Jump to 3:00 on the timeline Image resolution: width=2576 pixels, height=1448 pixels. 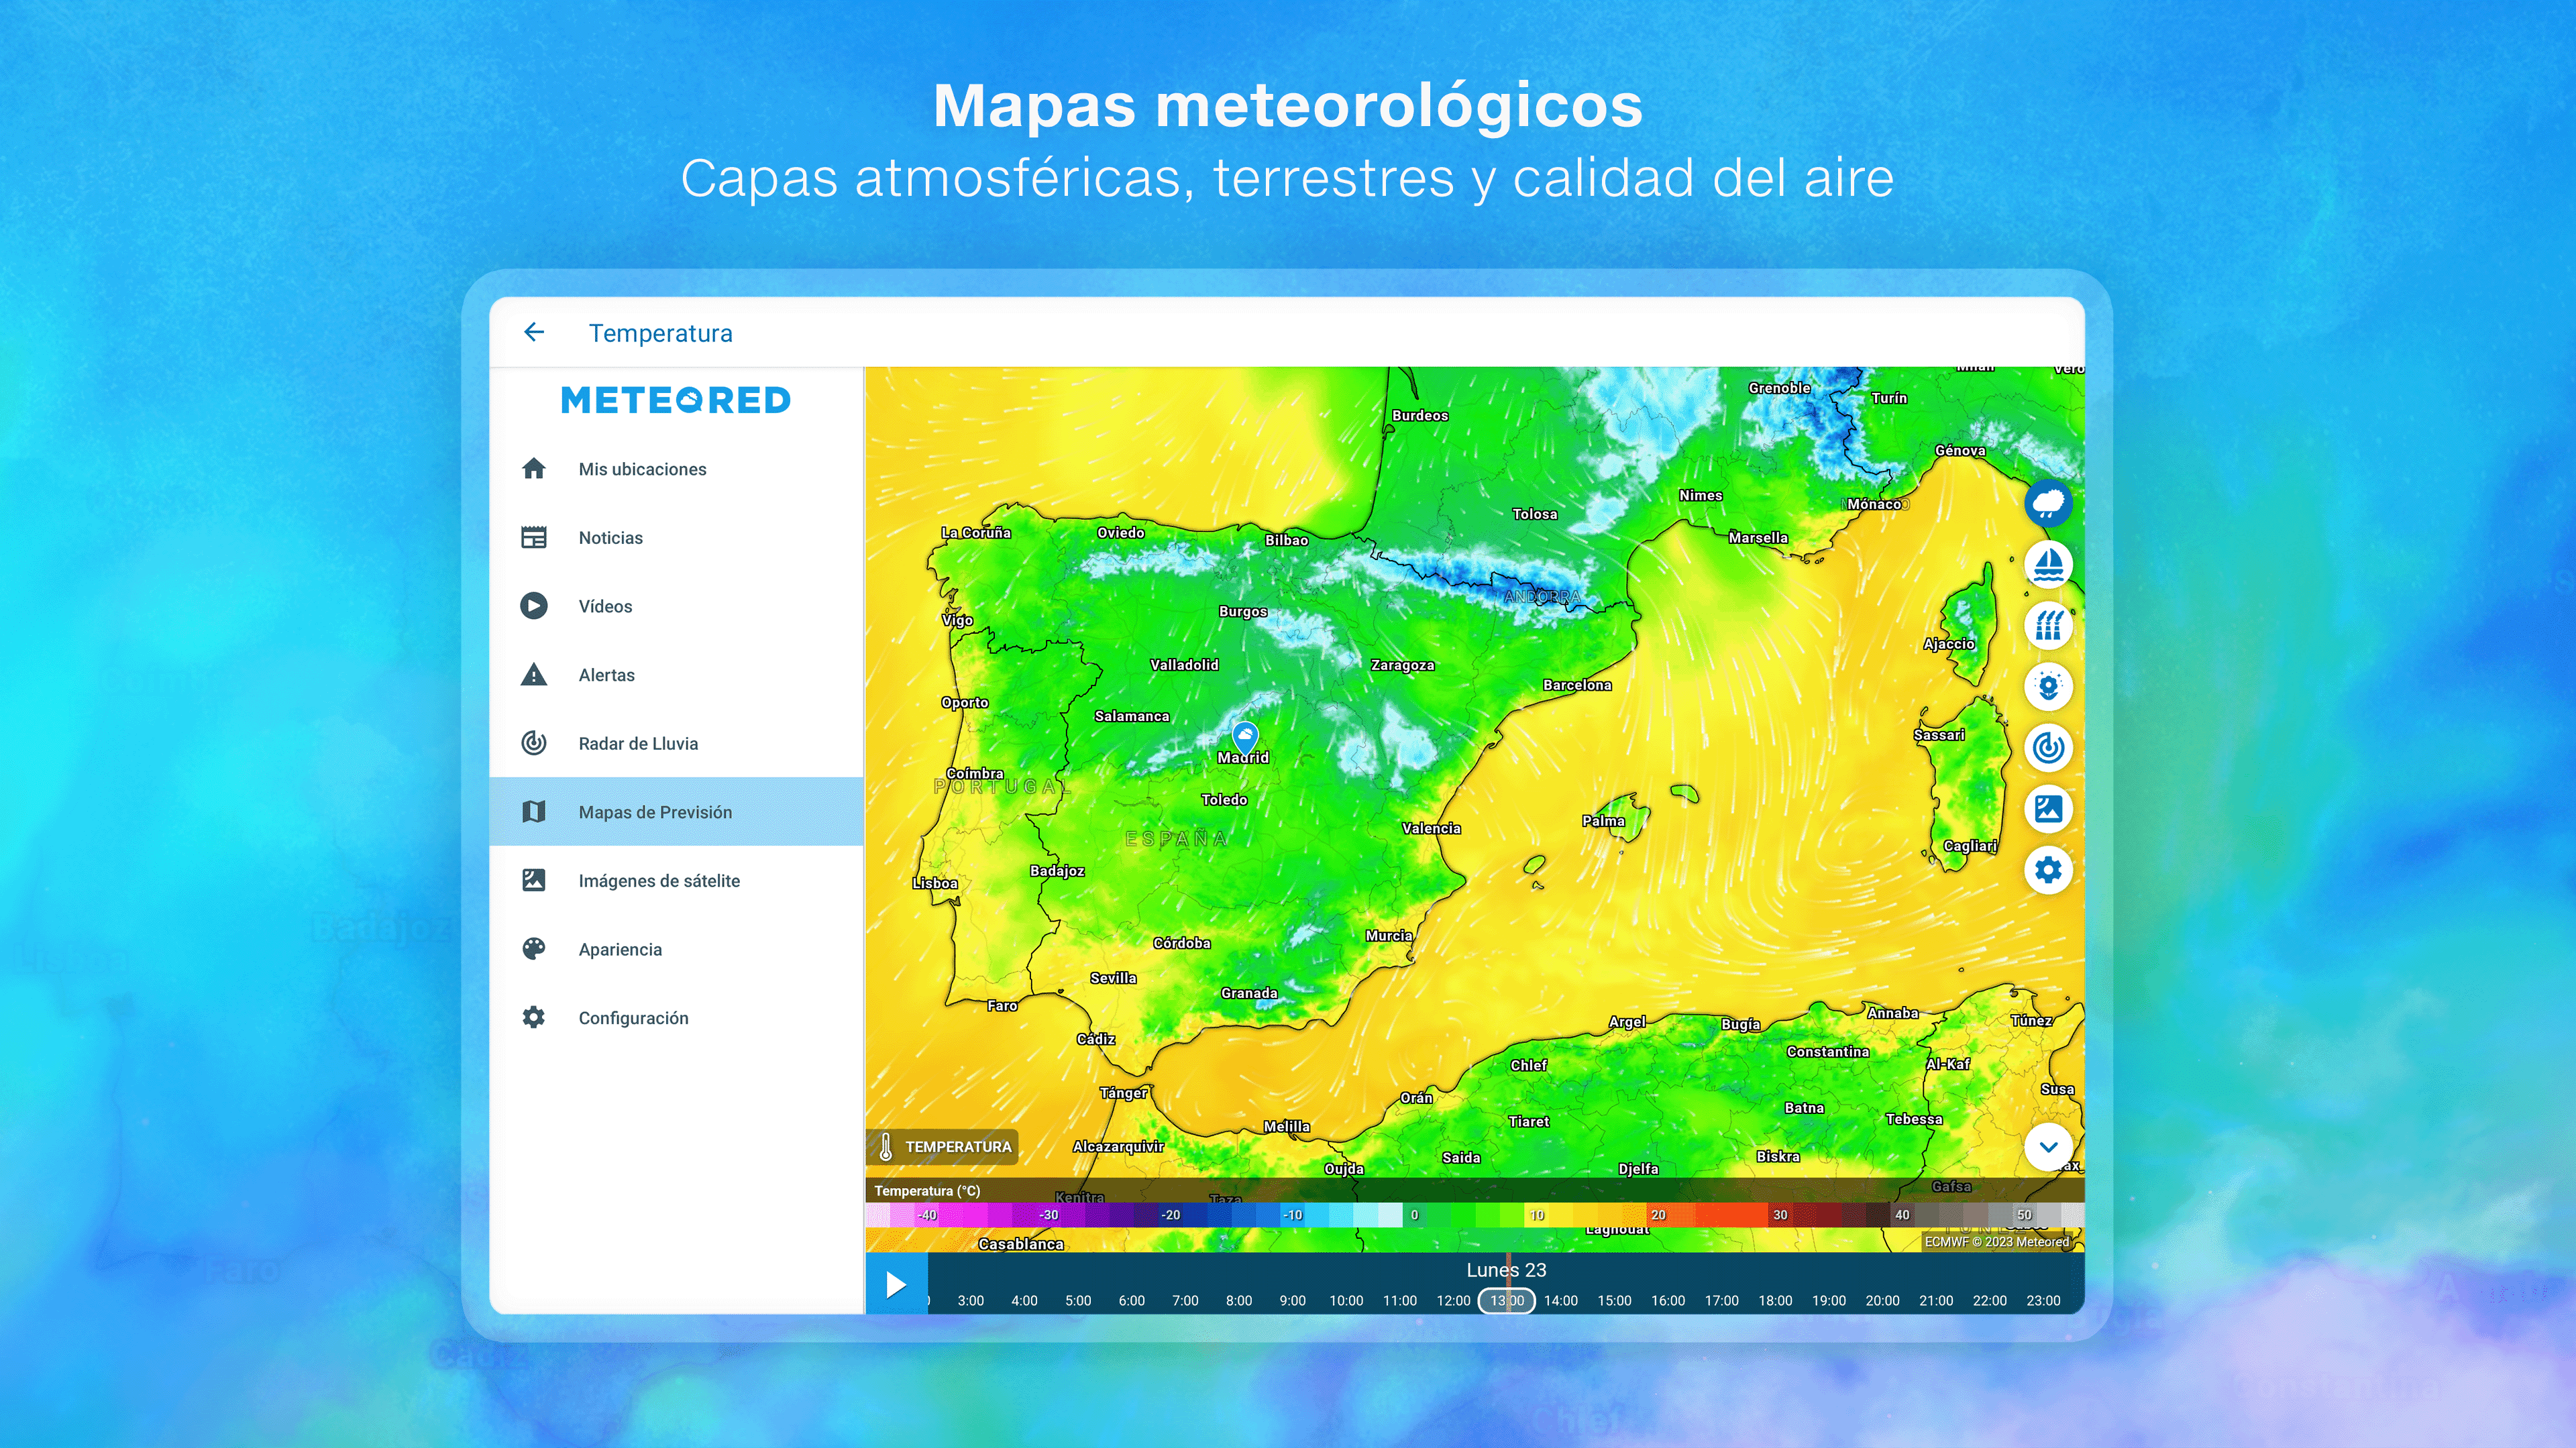click(x=970, y=1301)
